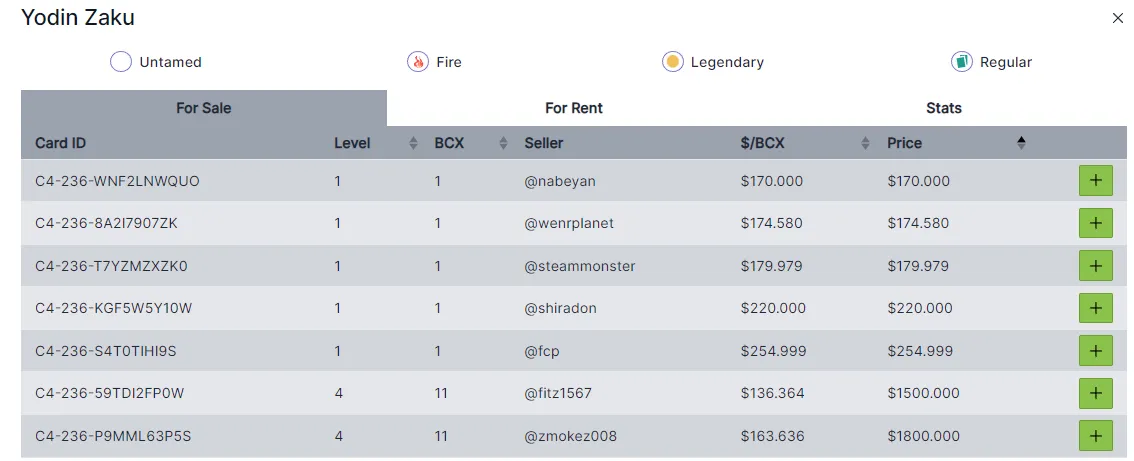
Task: Add @nabeyan's $170.000 card to cart
Action: tap(1095, 181)
